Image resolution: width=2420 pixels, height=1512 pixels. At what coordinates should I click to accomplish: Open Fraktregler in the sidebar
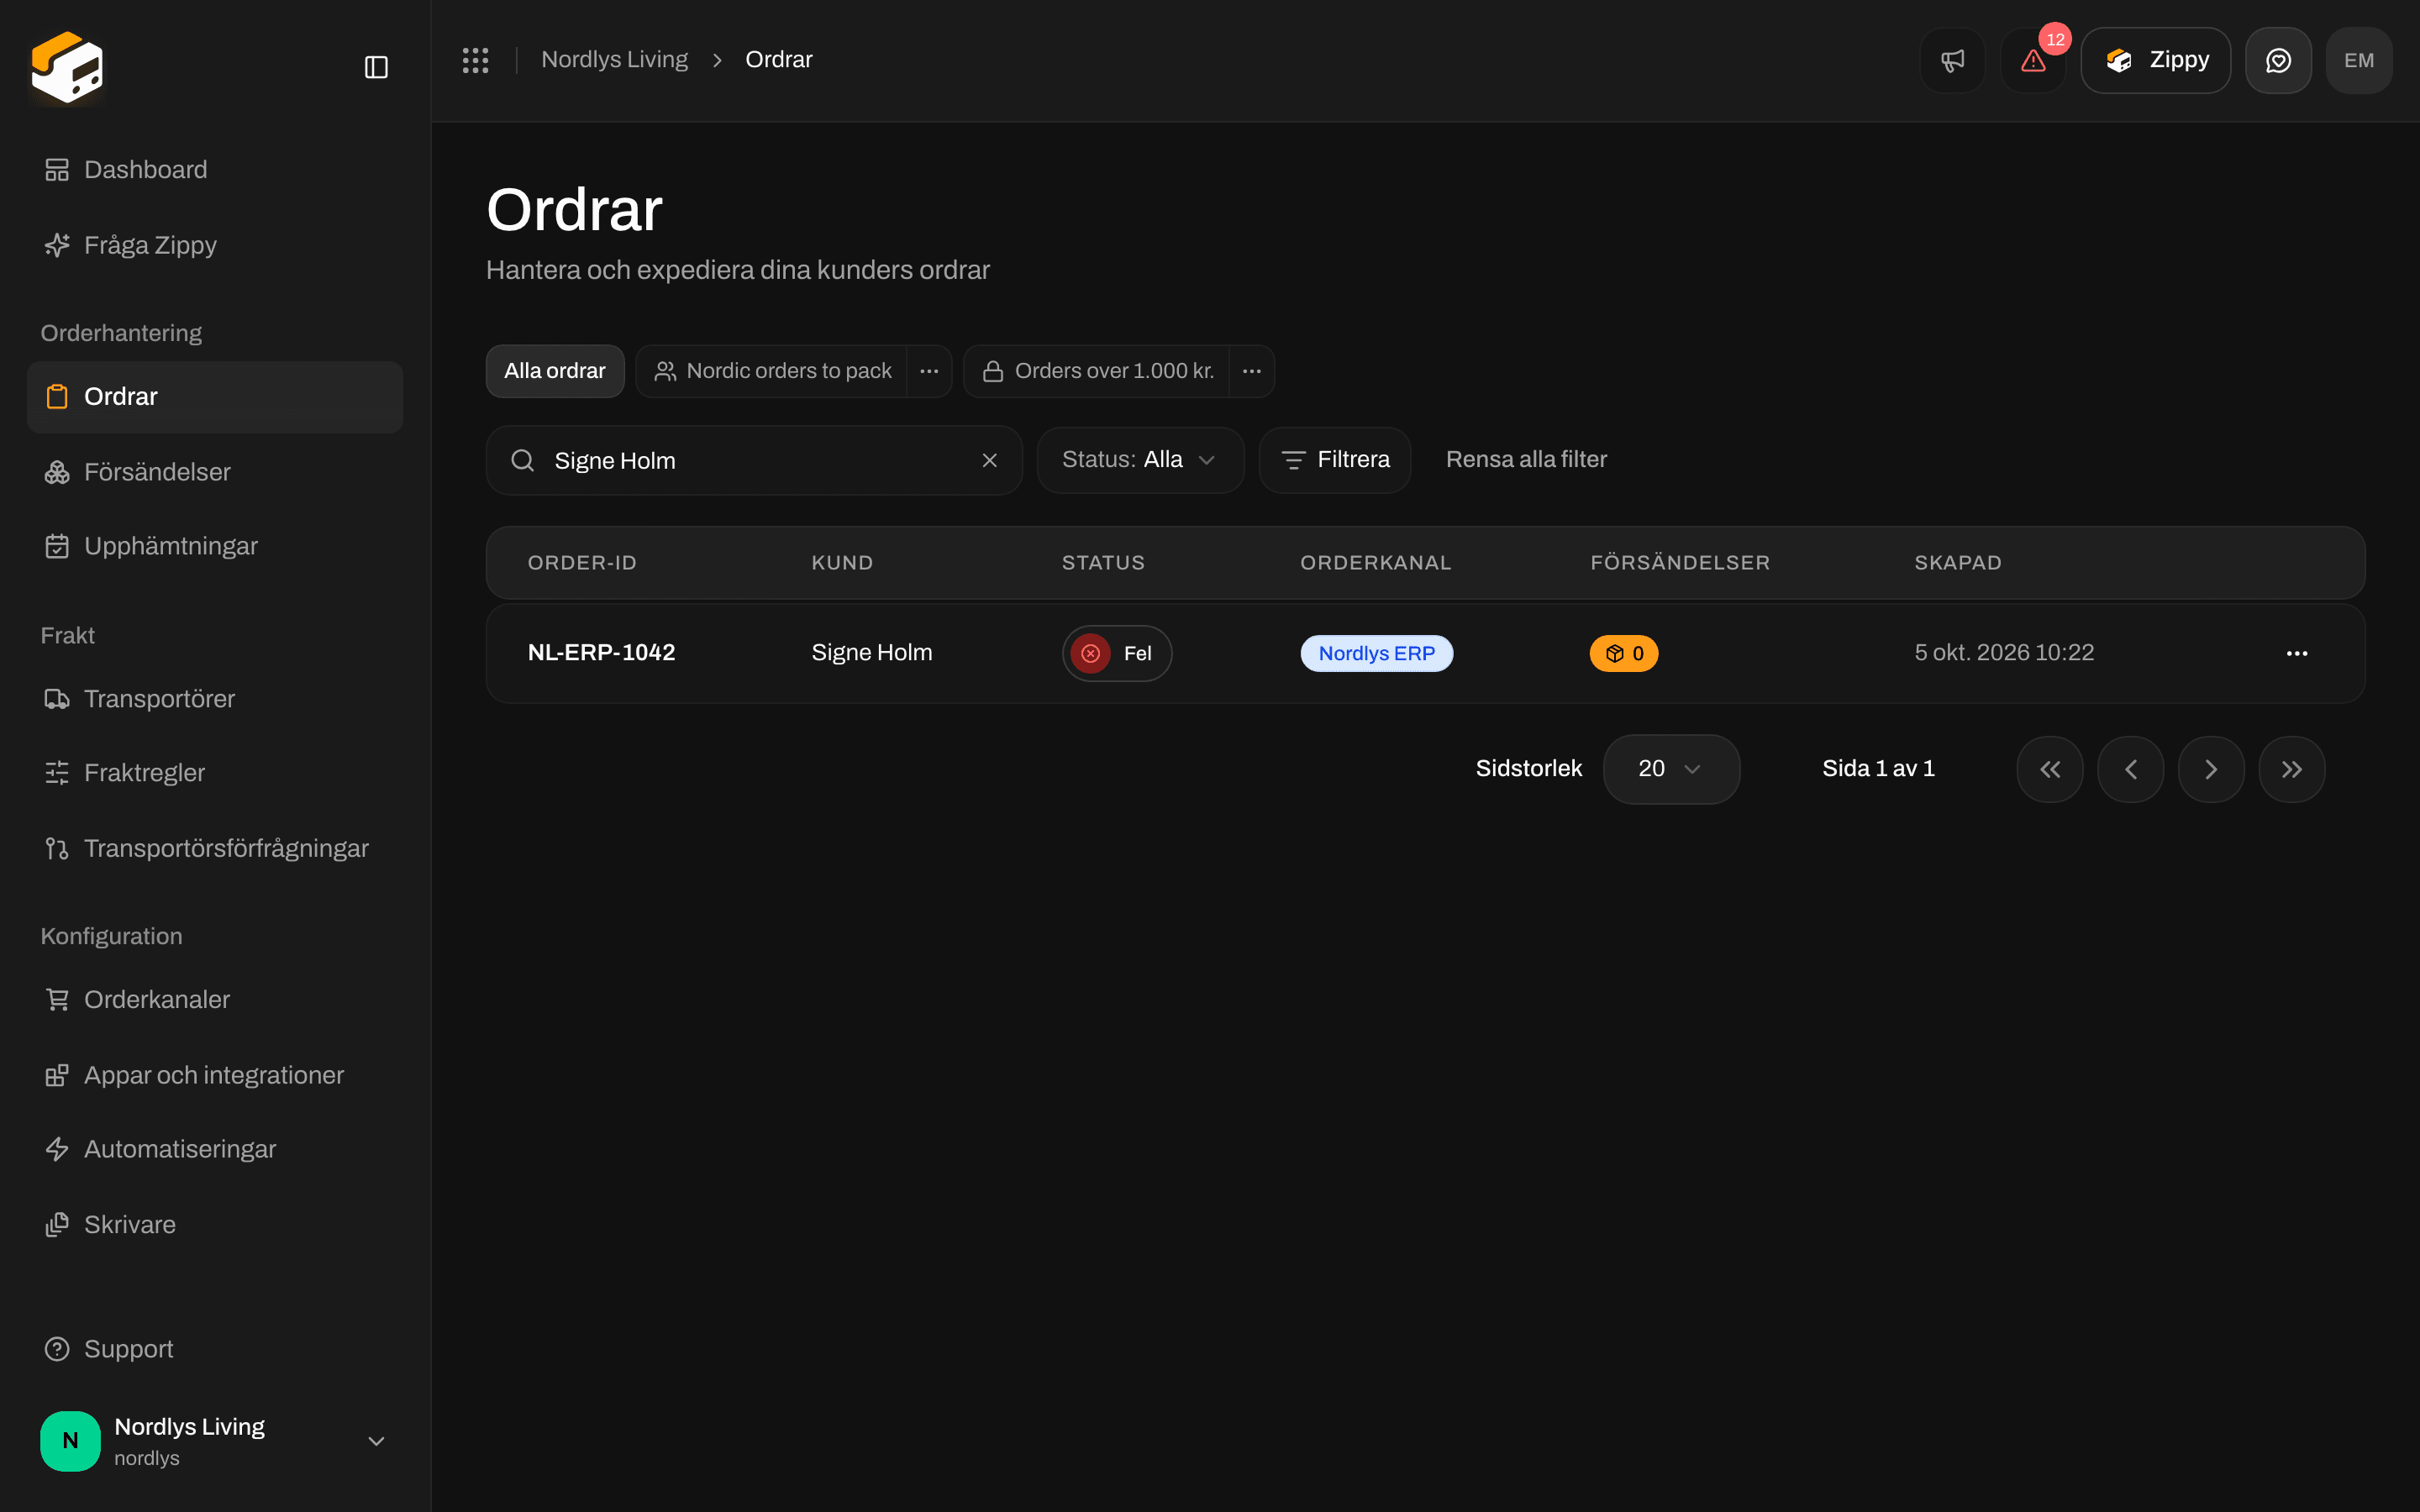(x=215, y=773)
